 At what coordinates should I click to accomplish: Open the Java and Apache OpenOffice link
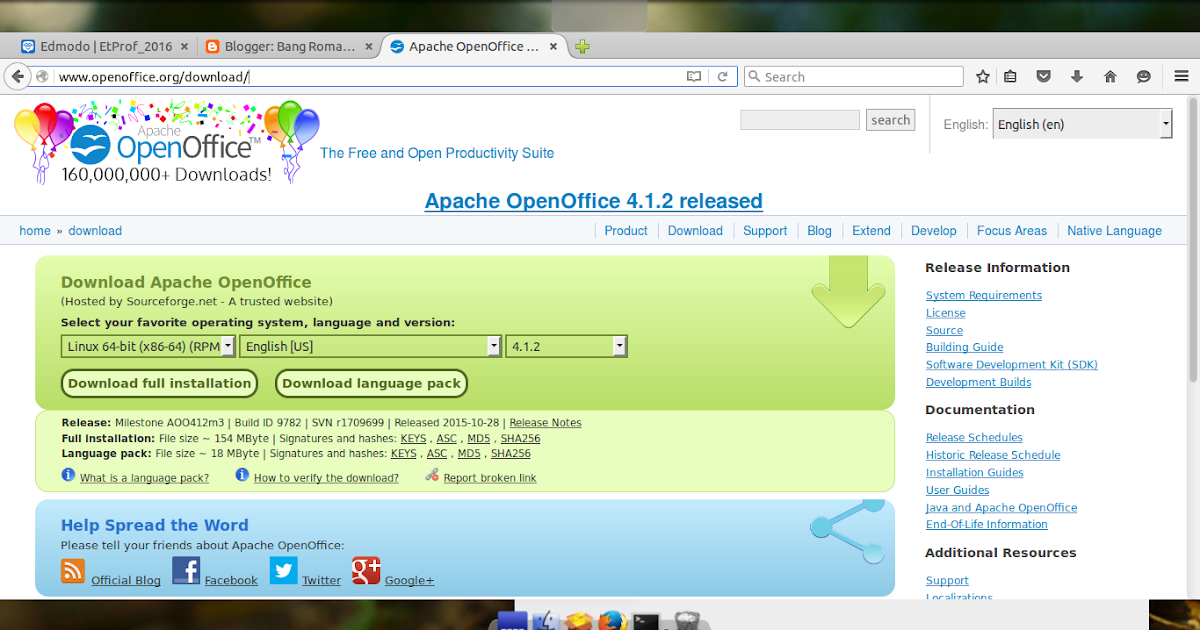(1002, 508)
